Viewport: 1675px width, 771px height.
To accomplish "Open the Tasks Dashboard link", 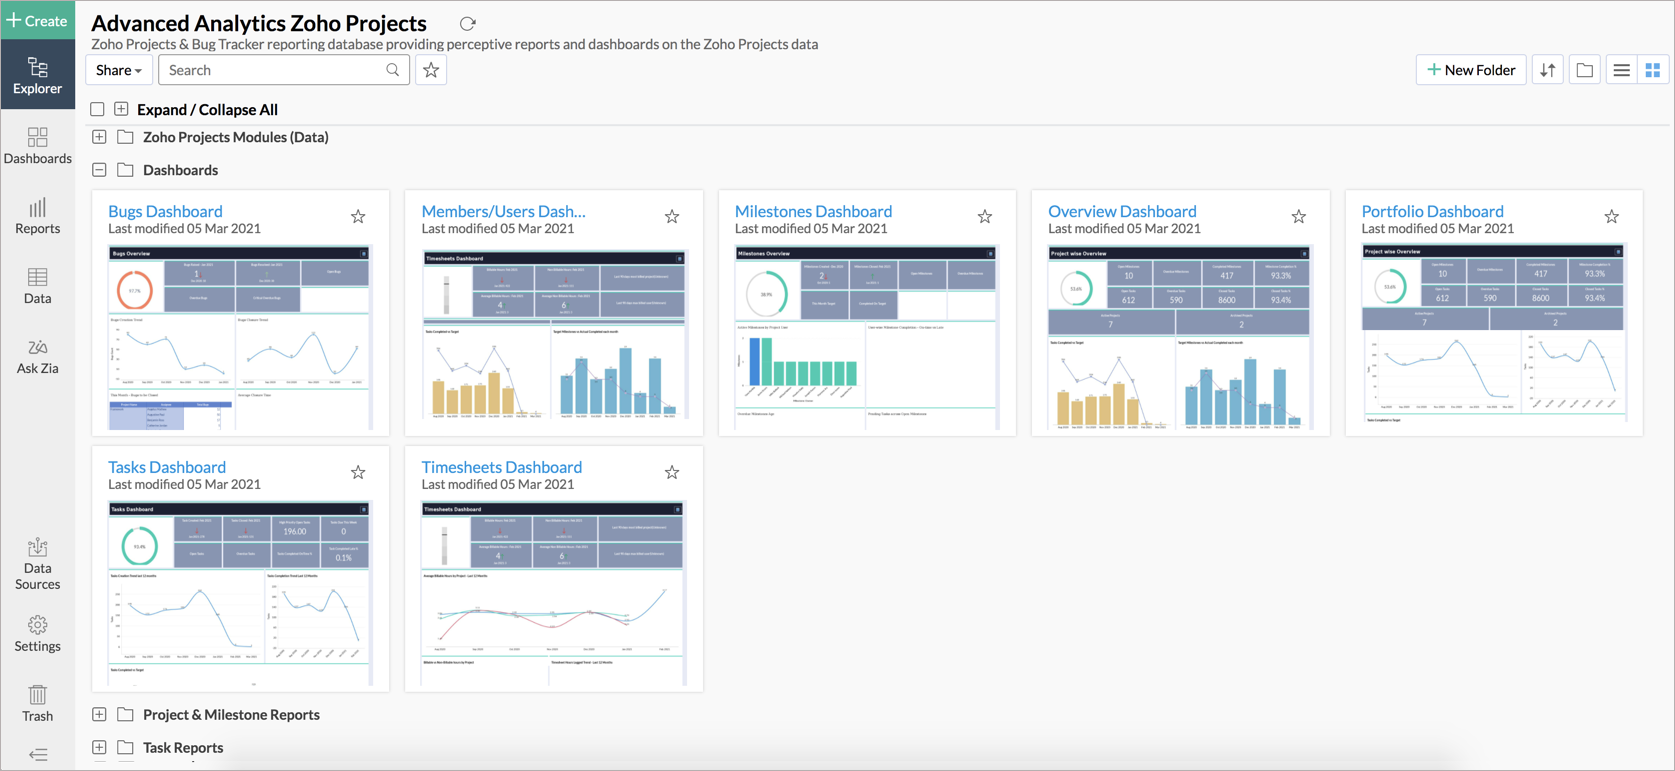I will click(x=167, y=467).
